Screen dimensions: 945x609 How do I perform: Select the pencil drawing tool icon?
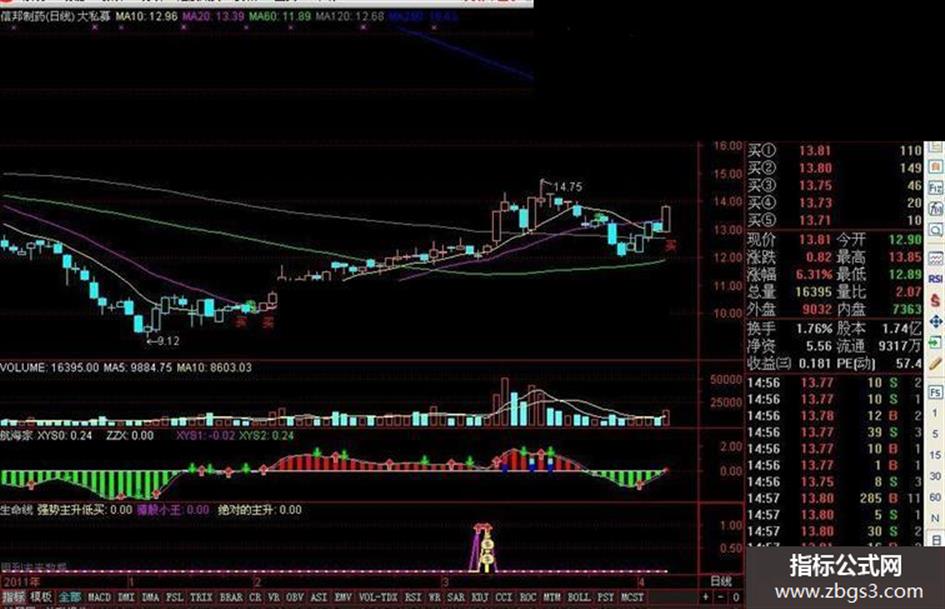[x=935, y=364]
